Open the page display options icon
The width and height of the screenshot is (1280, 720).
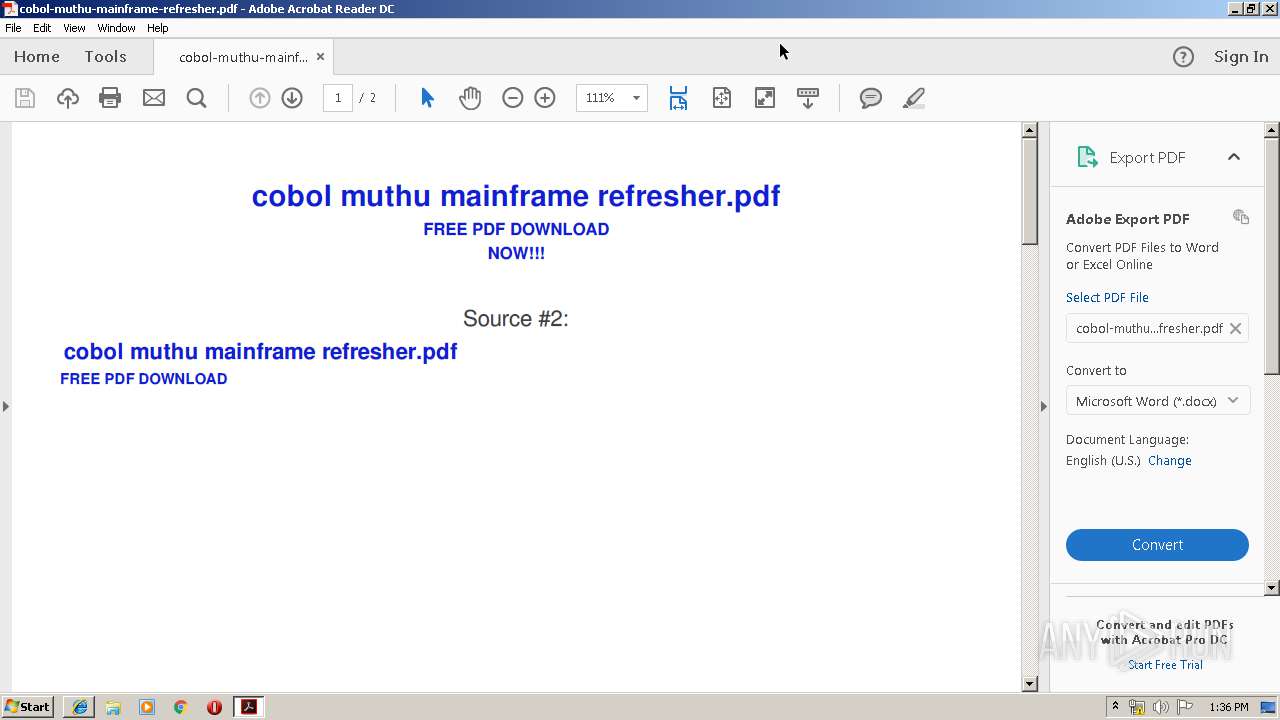click(x=808, y=98)
